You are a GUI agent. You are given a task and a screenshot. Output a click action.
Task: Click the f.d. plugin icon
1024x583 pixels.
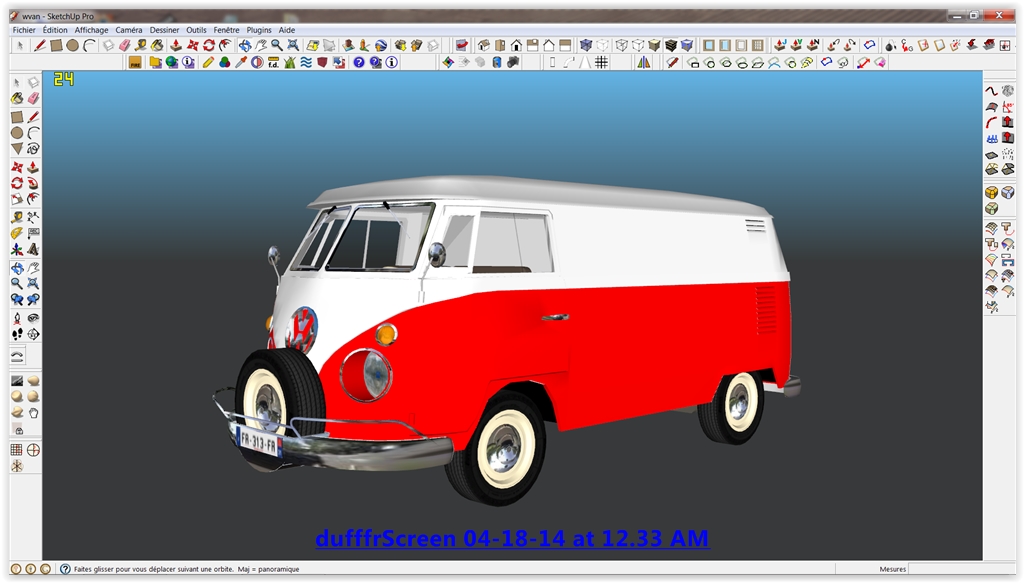[x=274, y=62]
